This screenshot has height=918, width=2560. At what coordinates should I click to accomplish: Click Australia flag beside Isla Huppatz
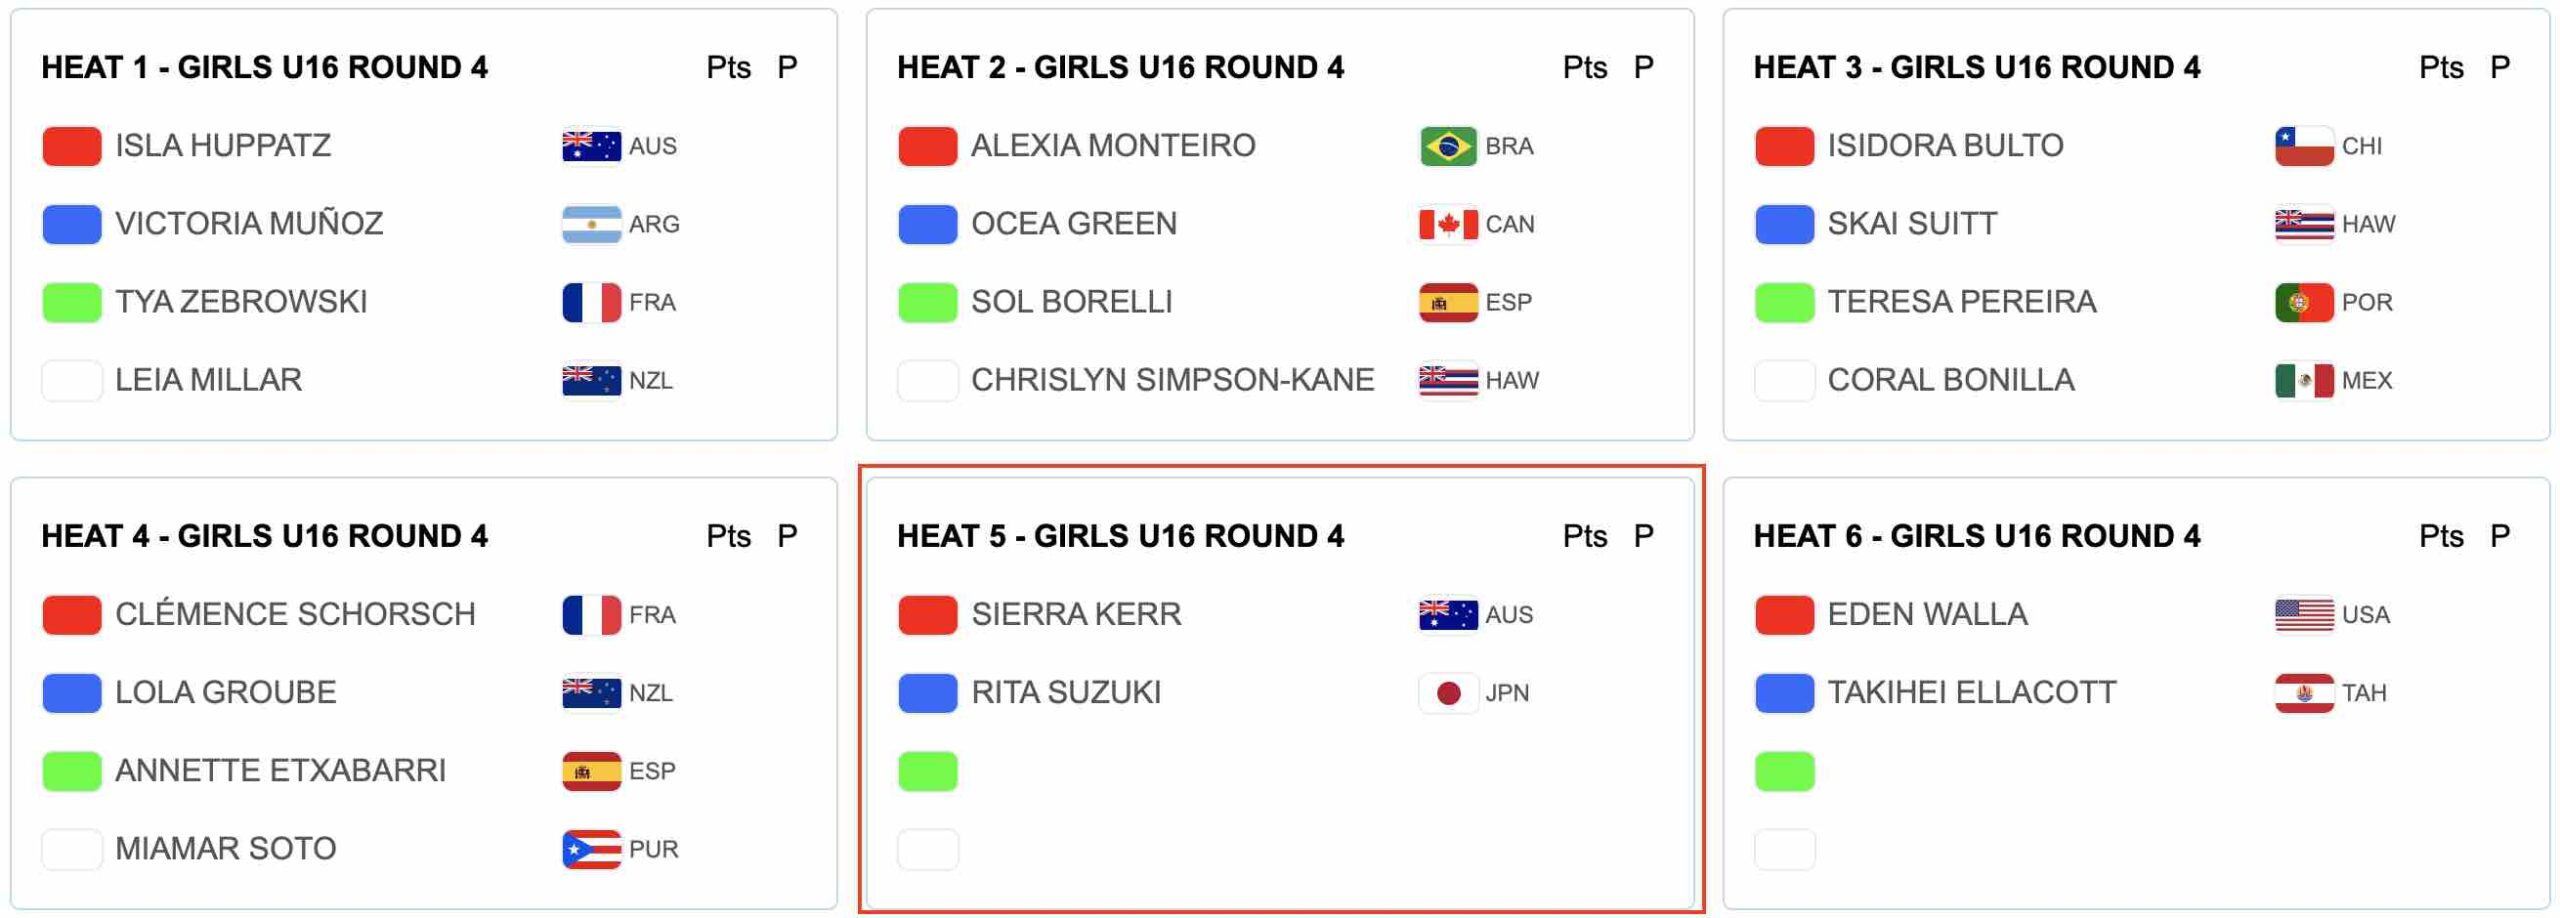pyautogui.click(x=591, y=146)
